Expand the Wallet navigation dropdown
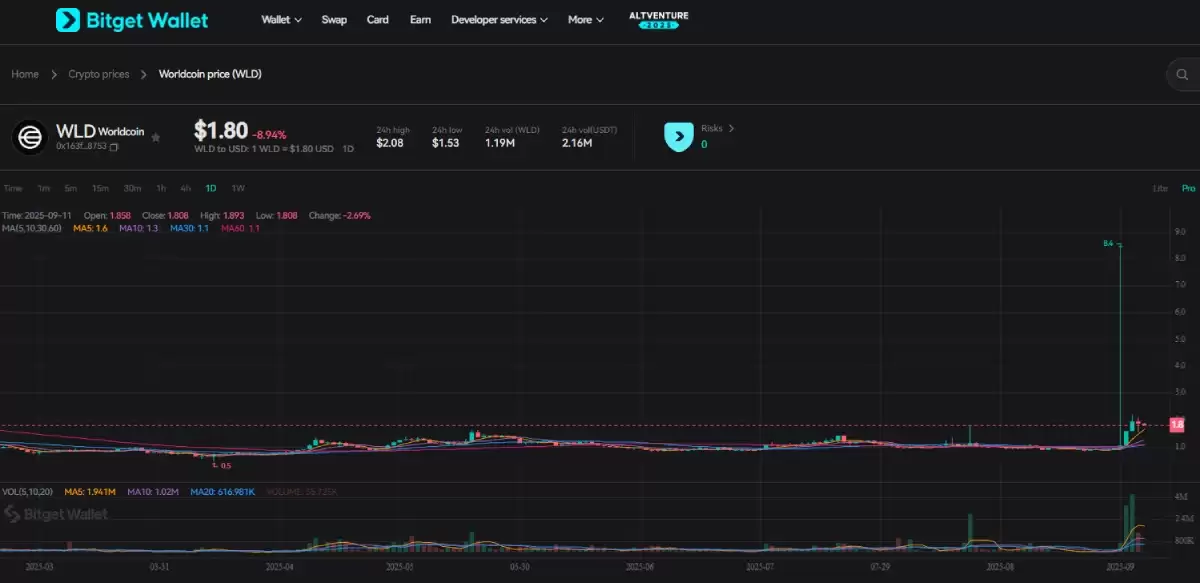 click(280, 19)
